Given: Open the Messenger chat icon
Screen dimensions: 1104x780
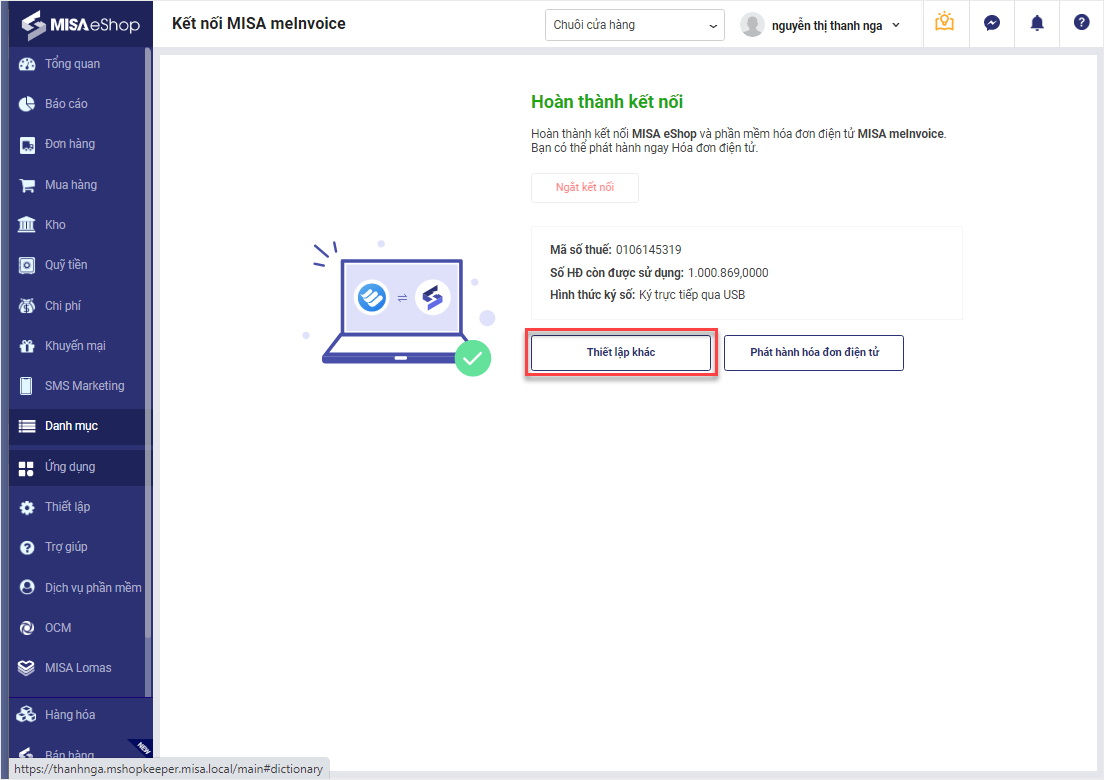Looking at the screenshot, I should pyautogui.click(x=991, y=23).
